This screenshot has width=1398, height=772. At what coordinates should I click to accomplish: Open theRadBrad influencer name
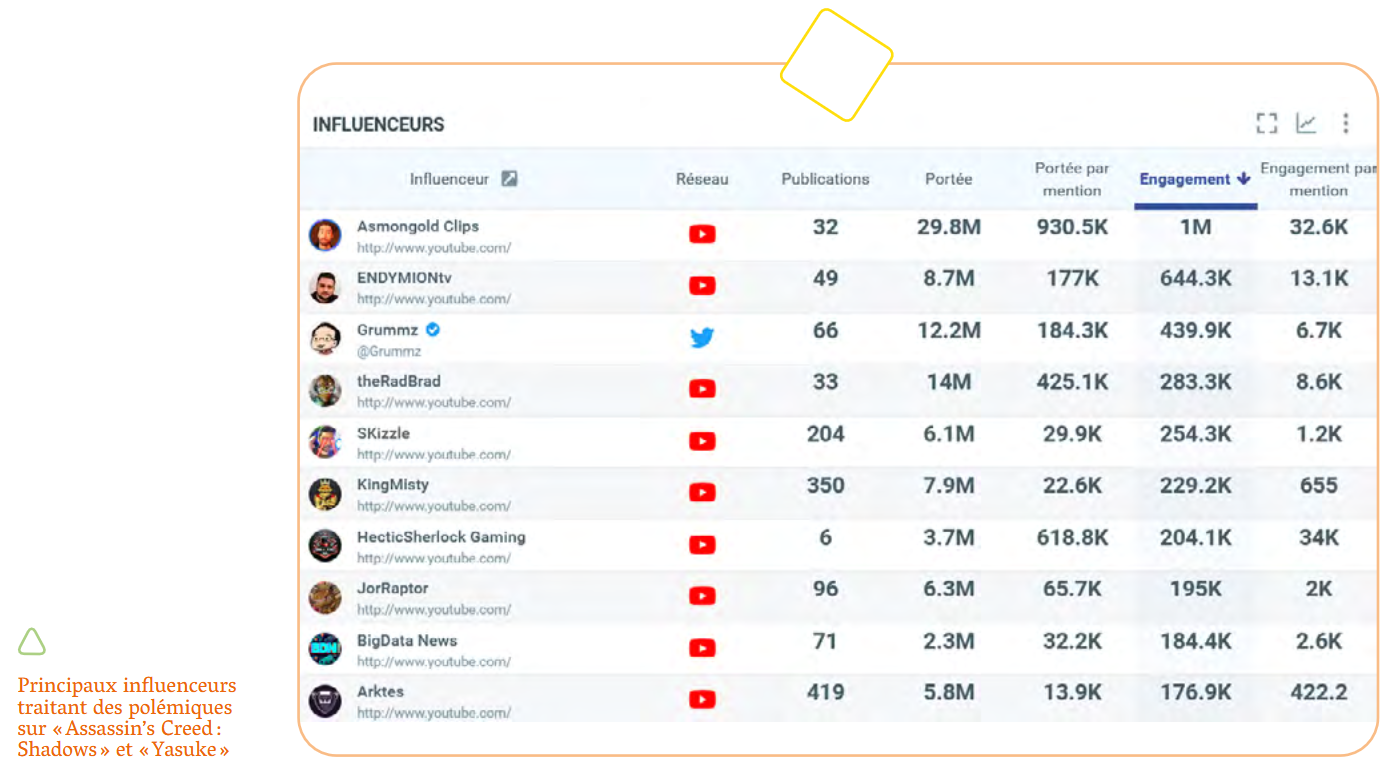tap(398, 381)
